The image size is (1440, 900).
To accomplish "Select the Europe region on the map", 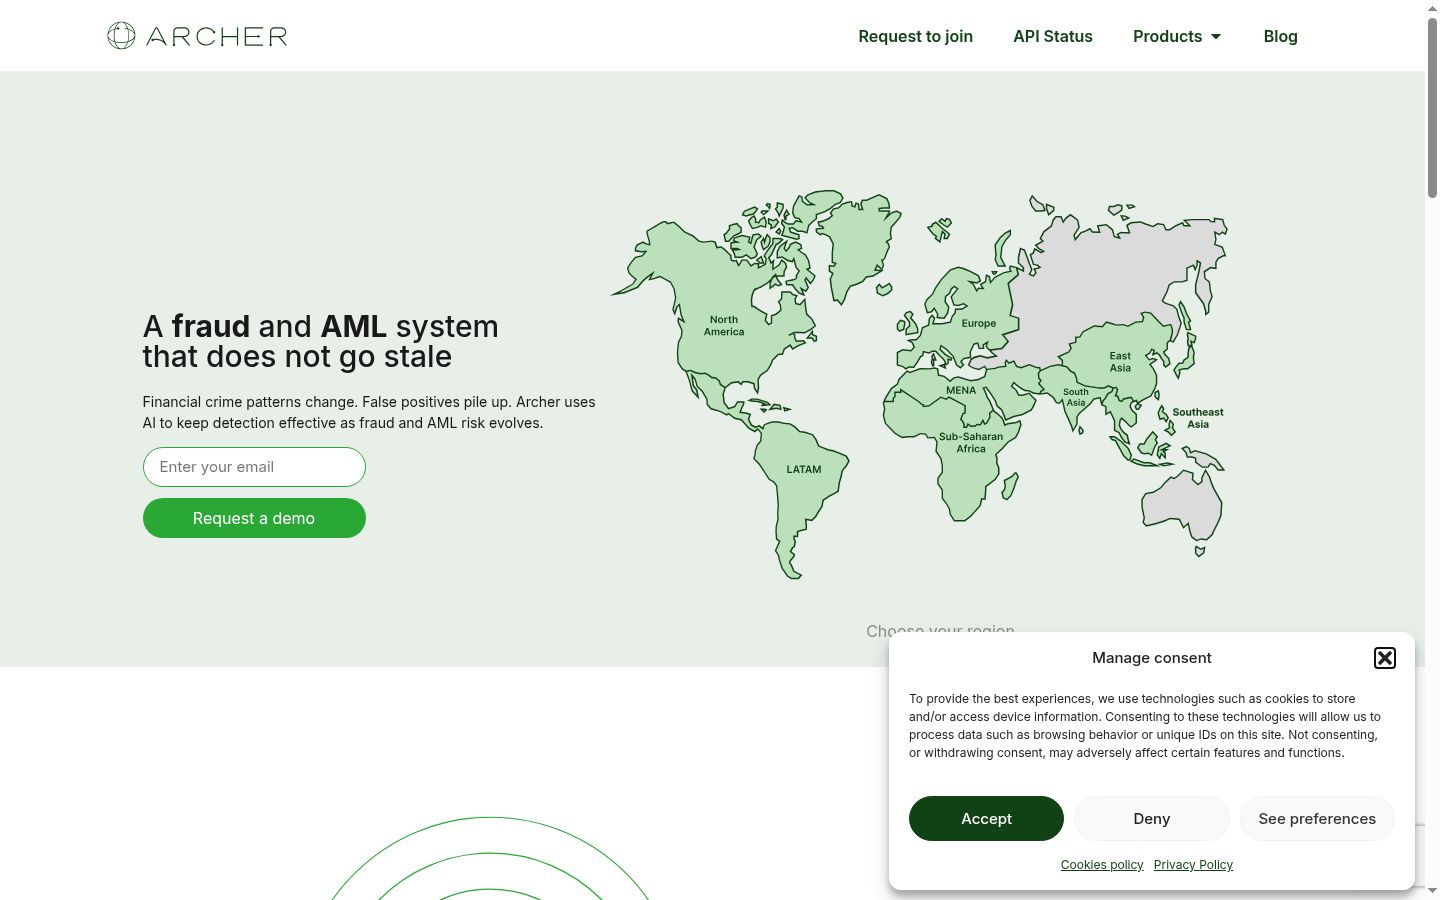I will click(978, 323).
